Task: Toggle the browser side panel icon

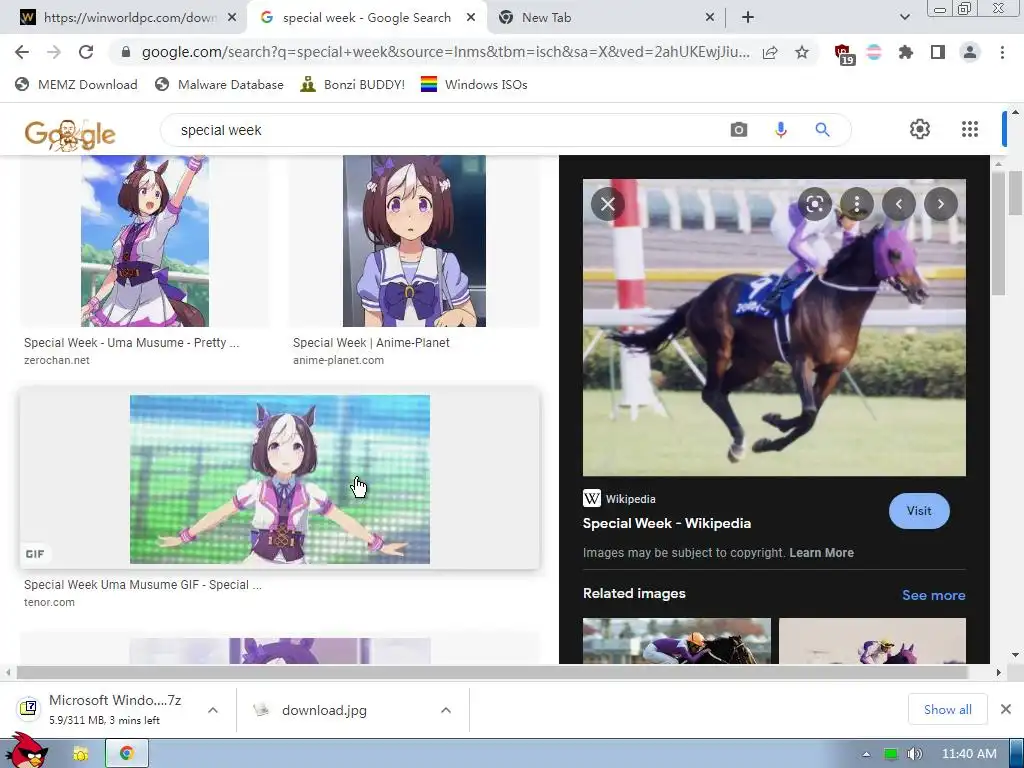Action: (938, 52)
